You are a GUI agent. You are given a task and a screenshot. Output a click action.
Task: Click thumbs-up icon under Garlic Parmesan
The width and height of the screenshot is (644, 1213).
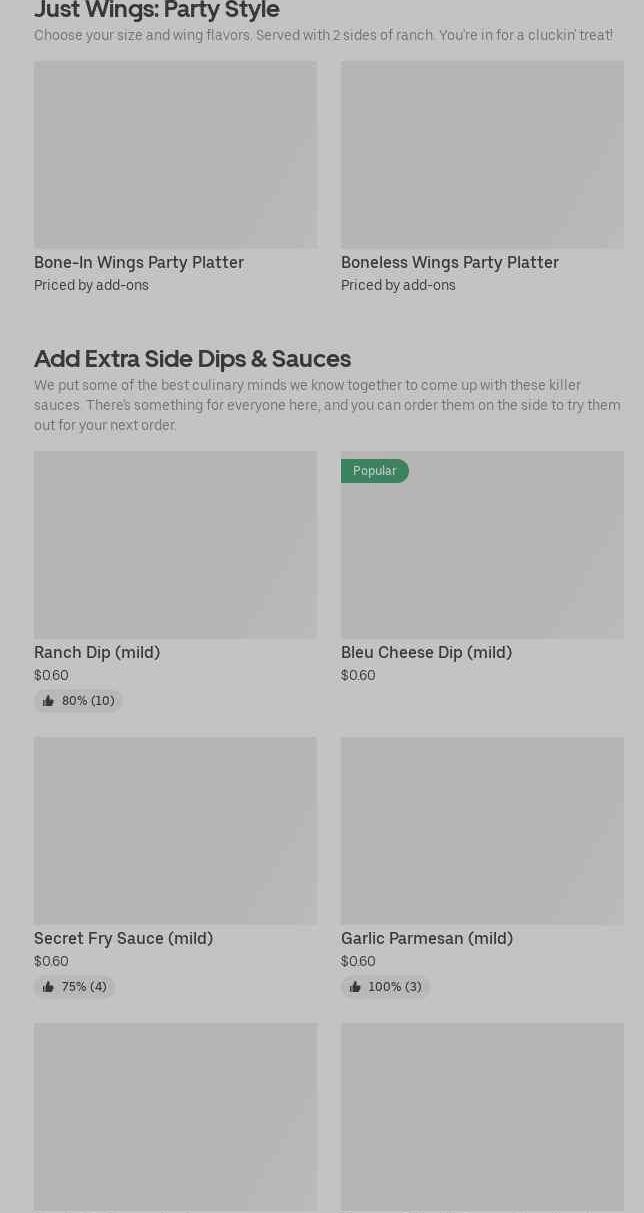(355, 987)
